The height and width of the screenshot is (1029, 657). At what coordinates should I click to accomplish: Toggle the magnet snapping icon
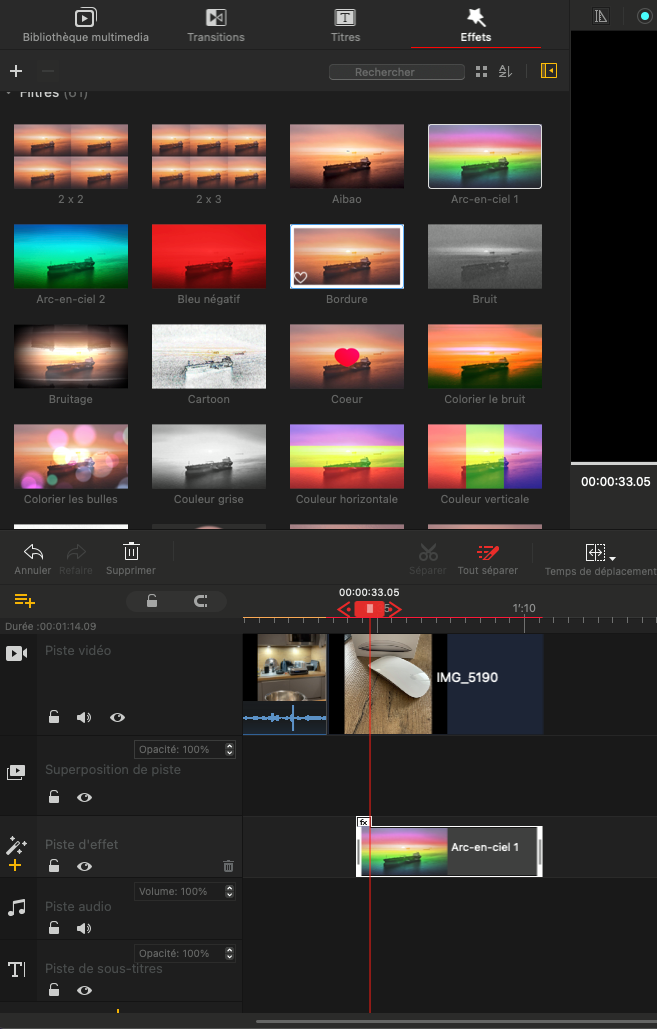click(201, 601)
